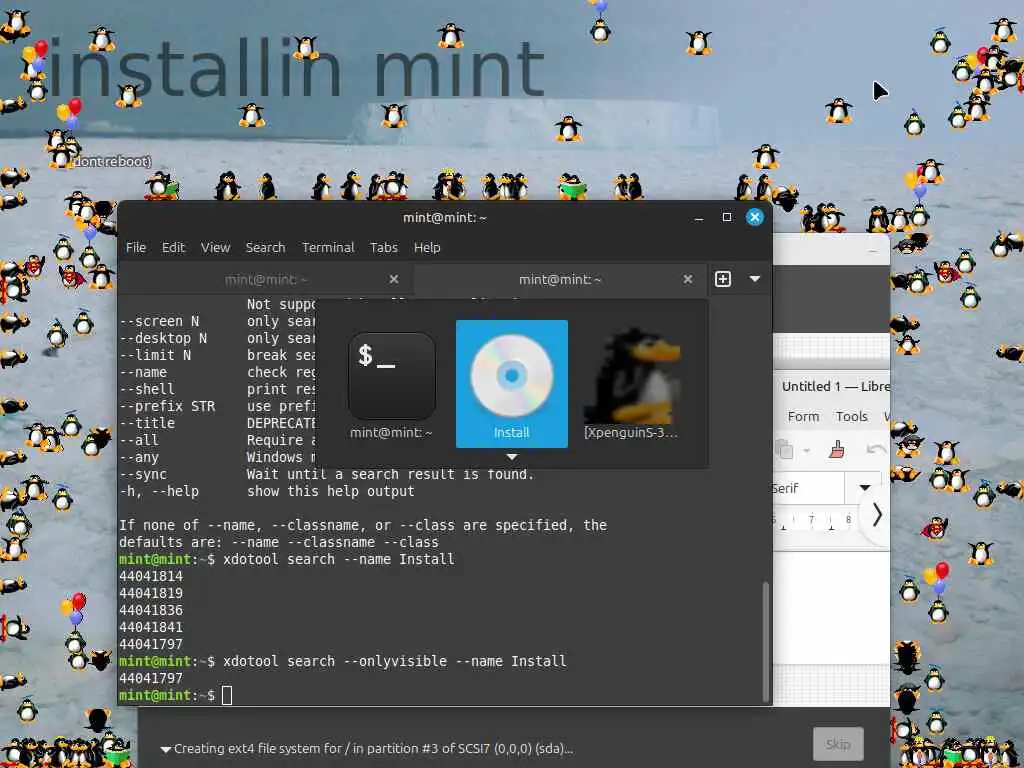Open the View menu in terminal
The height and width of the screenshot is (768, 1024).
(216, 248)
